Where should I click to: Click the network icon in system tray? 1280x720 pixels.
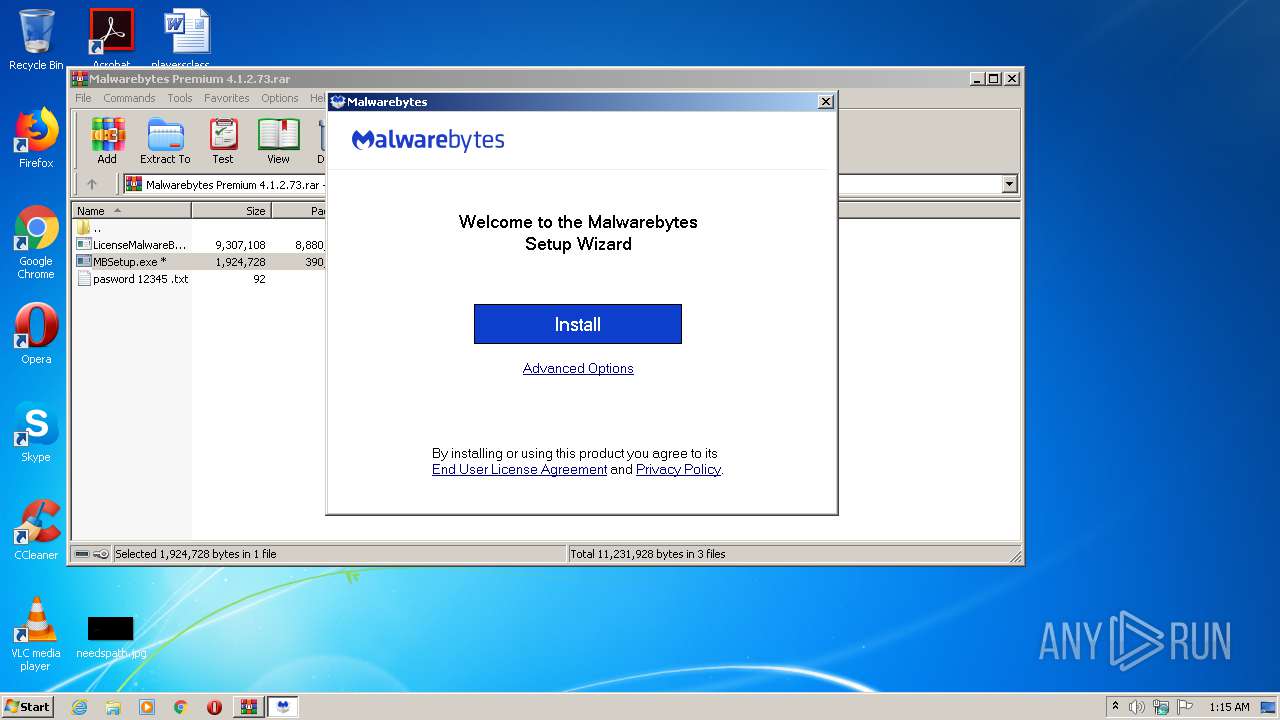pyautogui.click(x=1161, y=707)
